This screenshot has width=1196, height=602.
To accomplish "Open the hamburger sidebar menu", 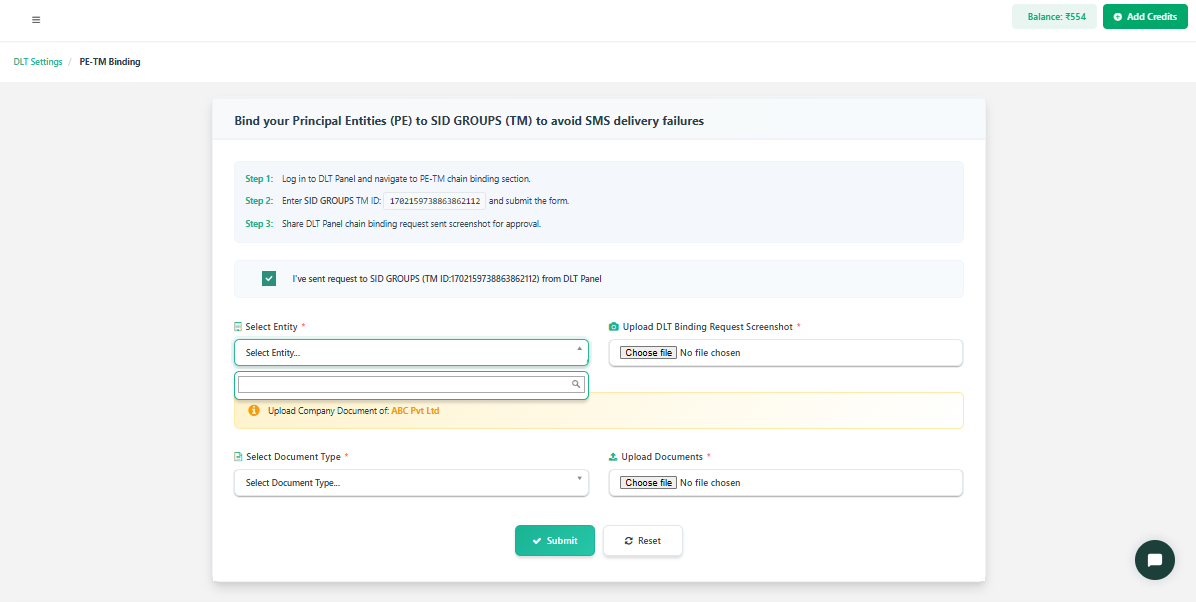I will (36, 19).
